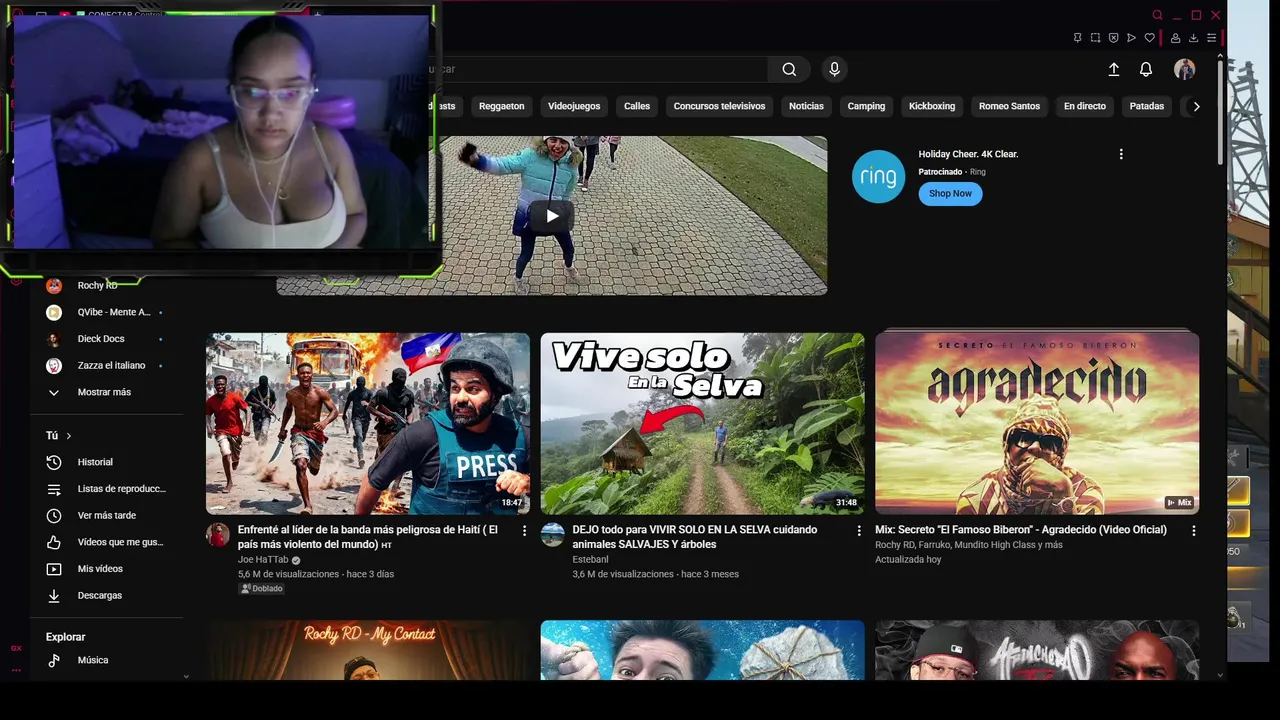Select the Videojuegos chip

(574, 106)
